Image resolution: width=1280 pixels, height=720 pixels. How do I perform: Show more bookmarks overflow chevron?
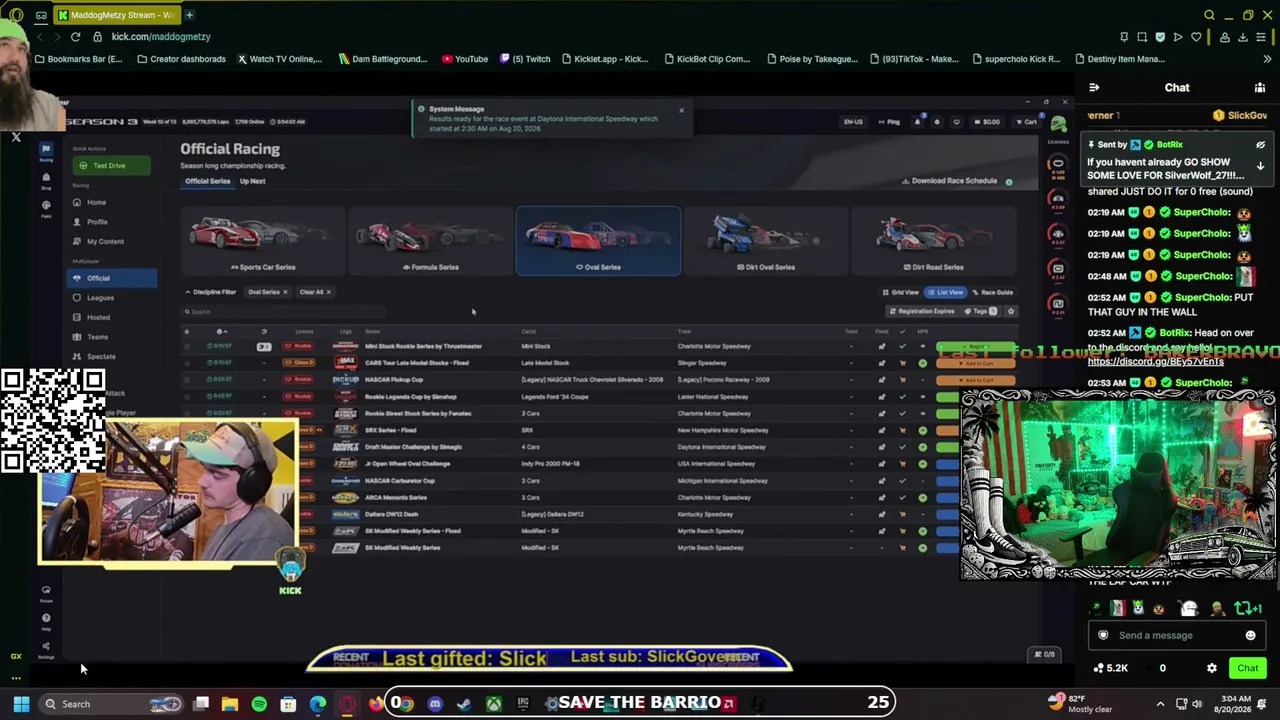pos(1268,59)
